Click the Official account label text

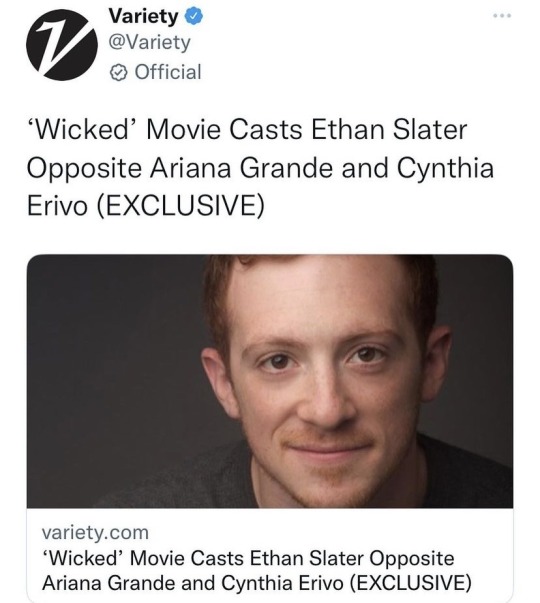pos(168,72)
